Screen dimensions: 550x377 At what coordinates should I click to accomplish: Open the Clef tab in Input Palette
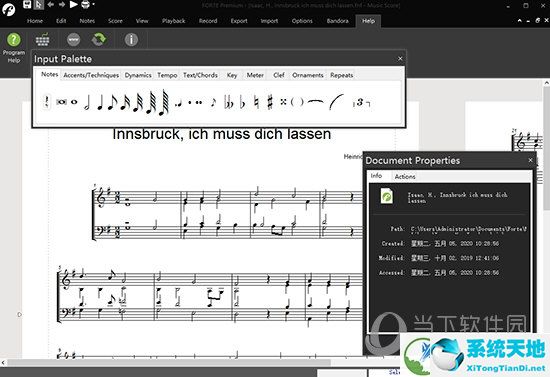pos(279,75)
